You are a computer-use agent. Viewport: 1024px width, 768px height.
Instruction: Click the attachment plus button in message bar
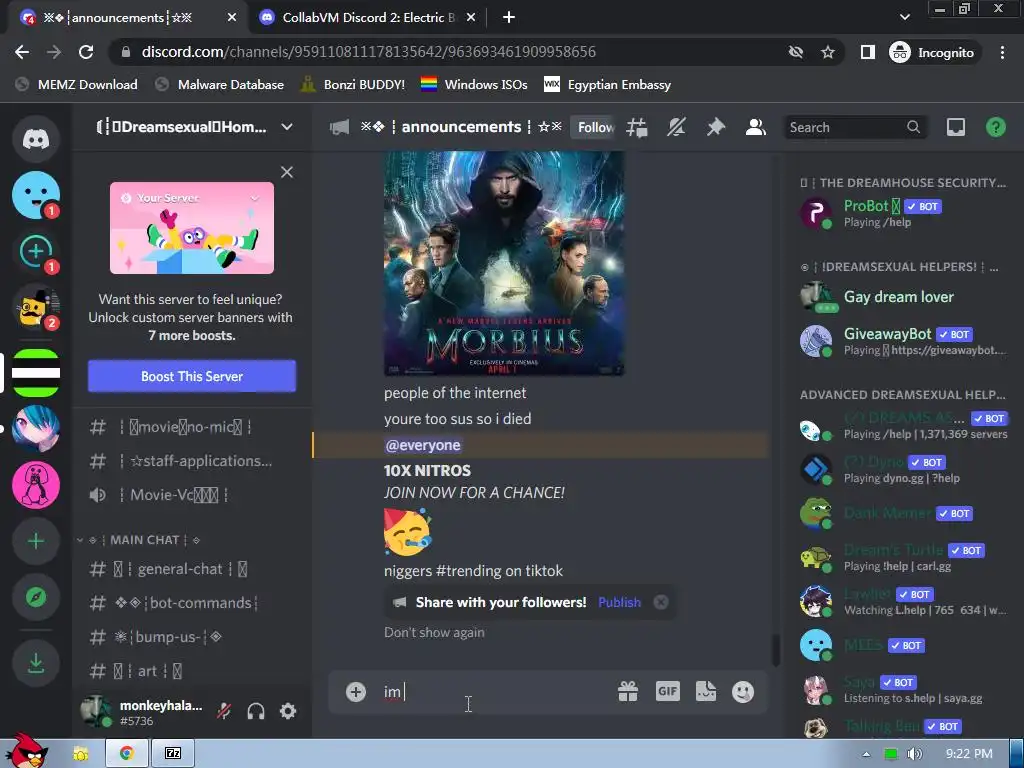(x=355, y=692)
